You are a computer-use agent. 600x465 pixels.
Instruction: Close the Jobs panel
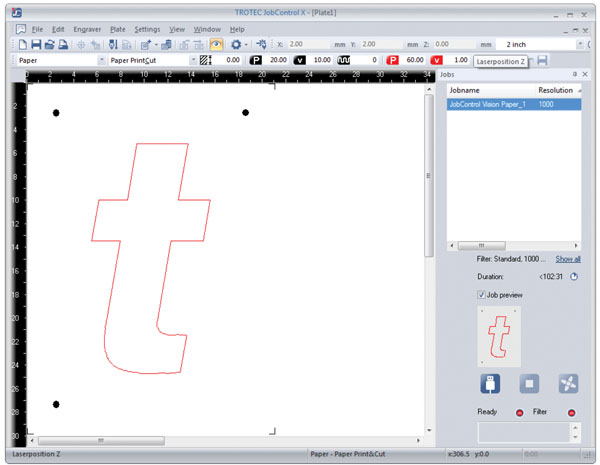tap(585, 74)
